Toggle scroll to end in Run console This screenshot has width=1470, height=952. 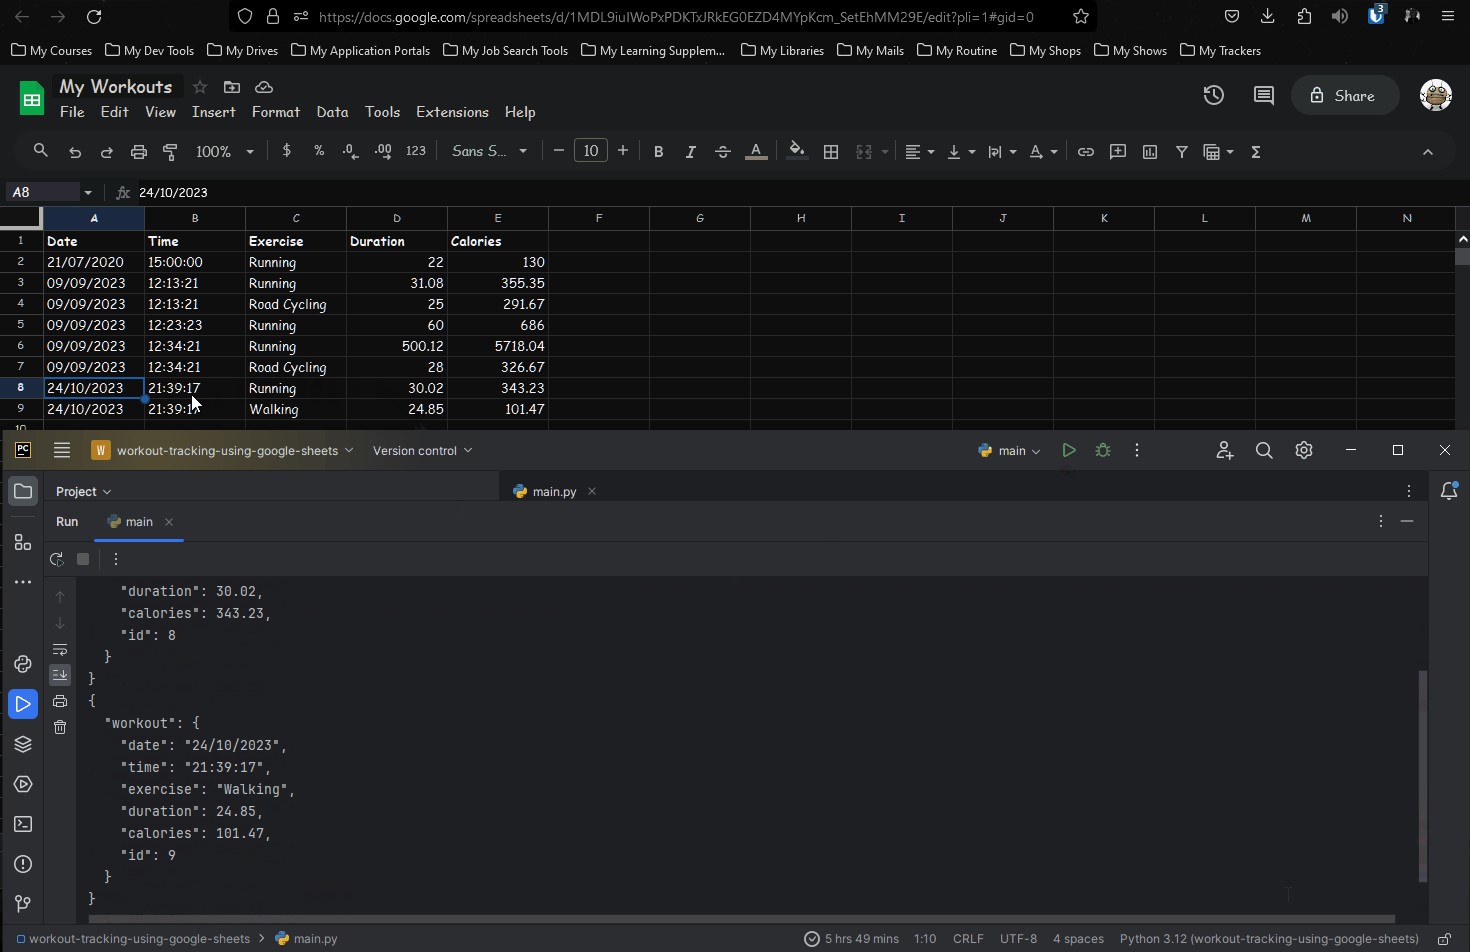click(x=60, y=675)
